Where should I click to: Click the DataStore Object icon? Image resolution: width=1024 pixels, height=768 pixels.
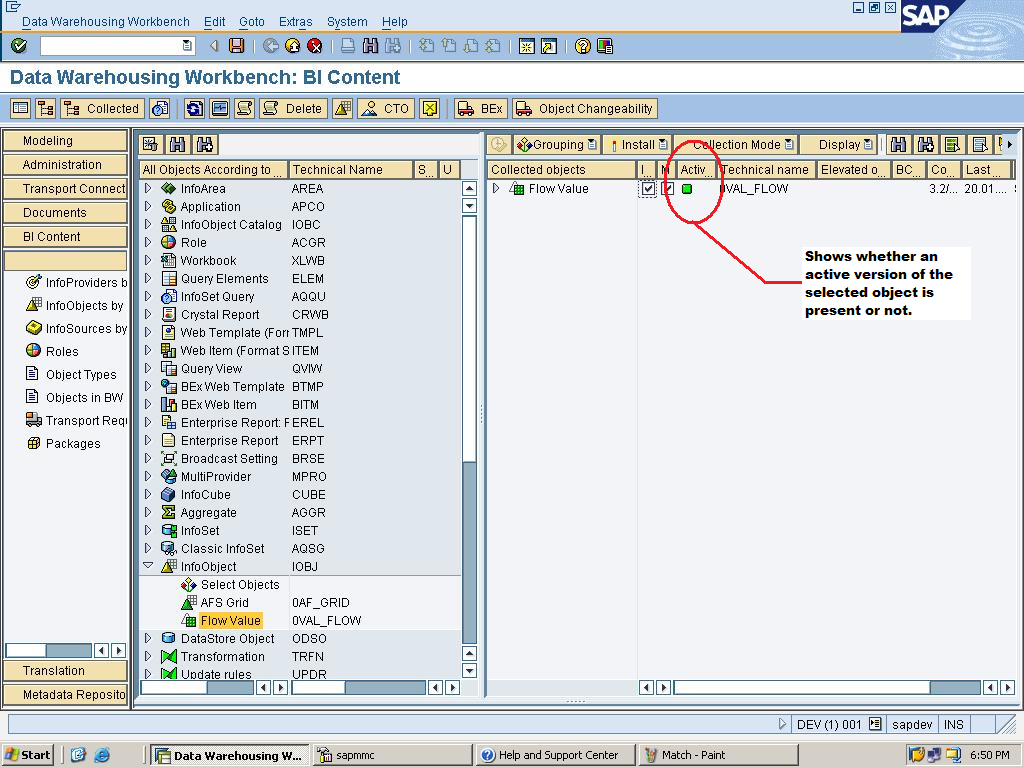pos(168,638)
